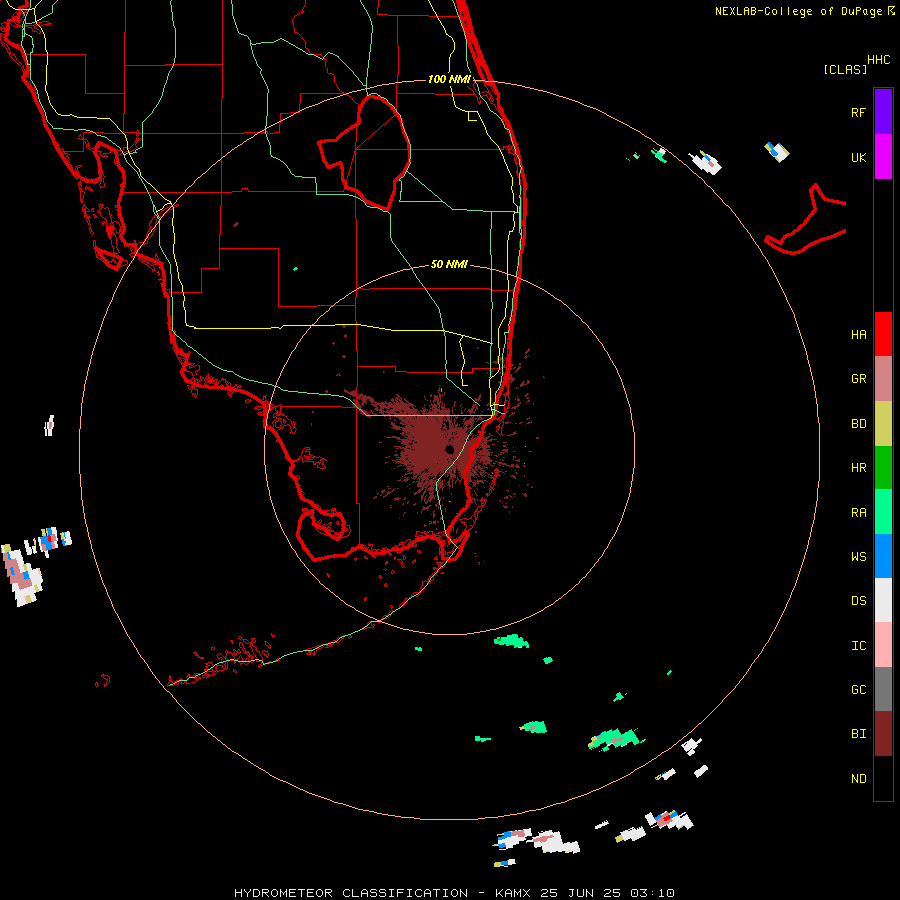Click the '100 NMI' range ring label
Screen dimensions: 900x900
pyautogui.click(x=449, y=79)
